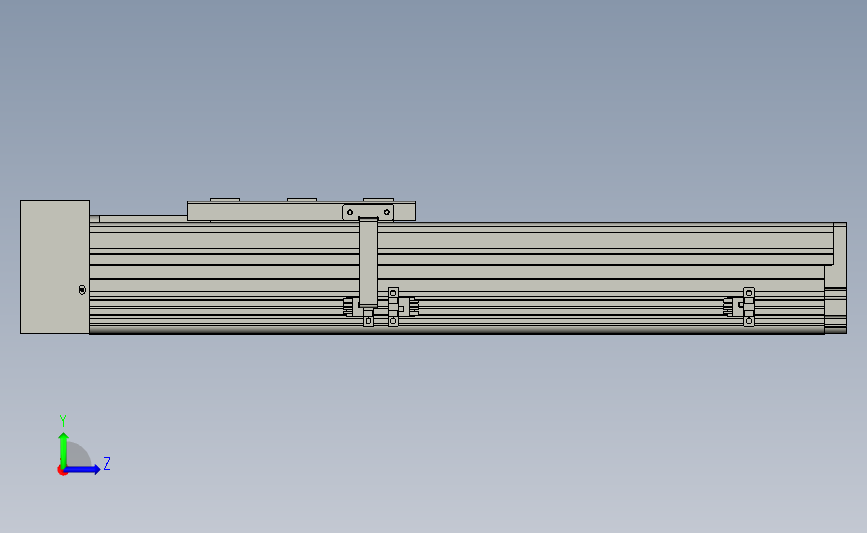
Task: Select the large motor housing block at left end
Action: pos(55,267)
